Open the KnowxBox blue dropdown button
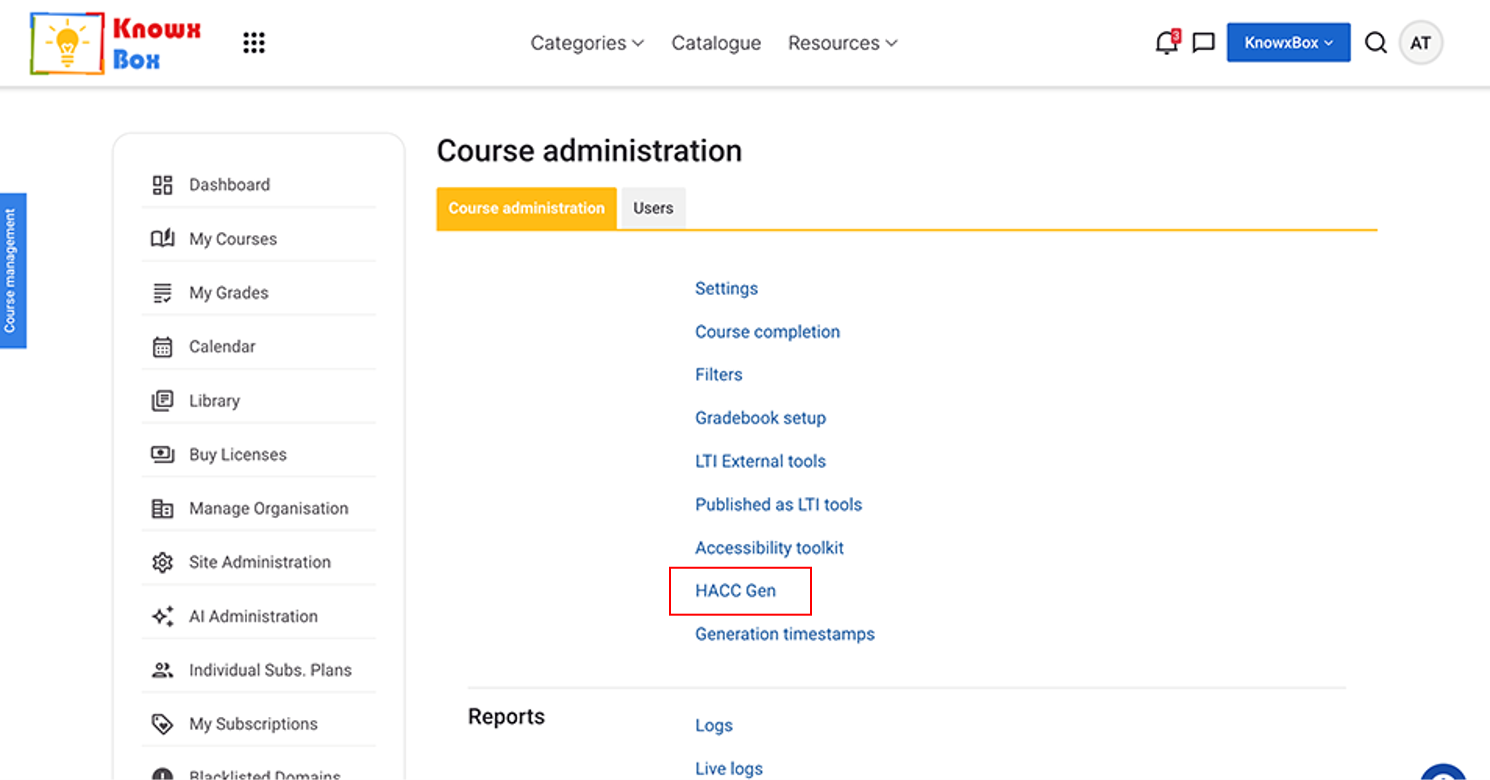 coord(1288,43)
